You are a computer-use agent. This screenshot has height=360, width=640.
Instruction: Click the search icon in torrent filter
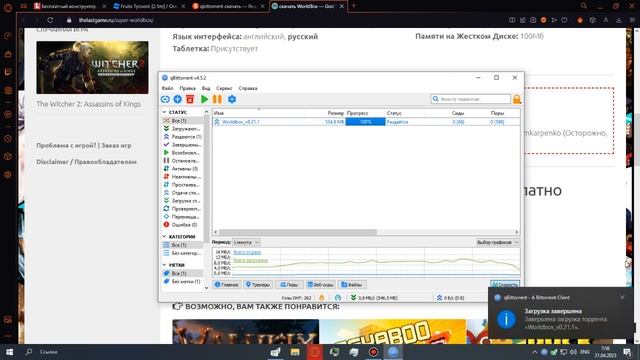click(436, 99)
